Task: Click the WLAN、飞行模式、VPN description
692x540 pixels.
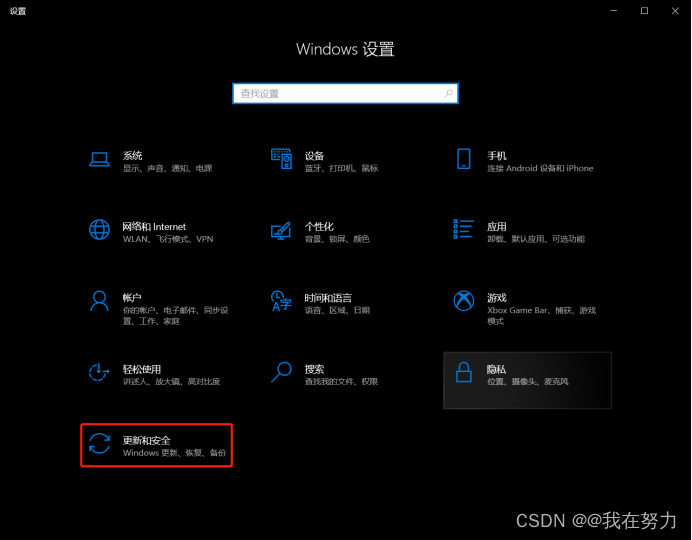Action: point(168,239)
